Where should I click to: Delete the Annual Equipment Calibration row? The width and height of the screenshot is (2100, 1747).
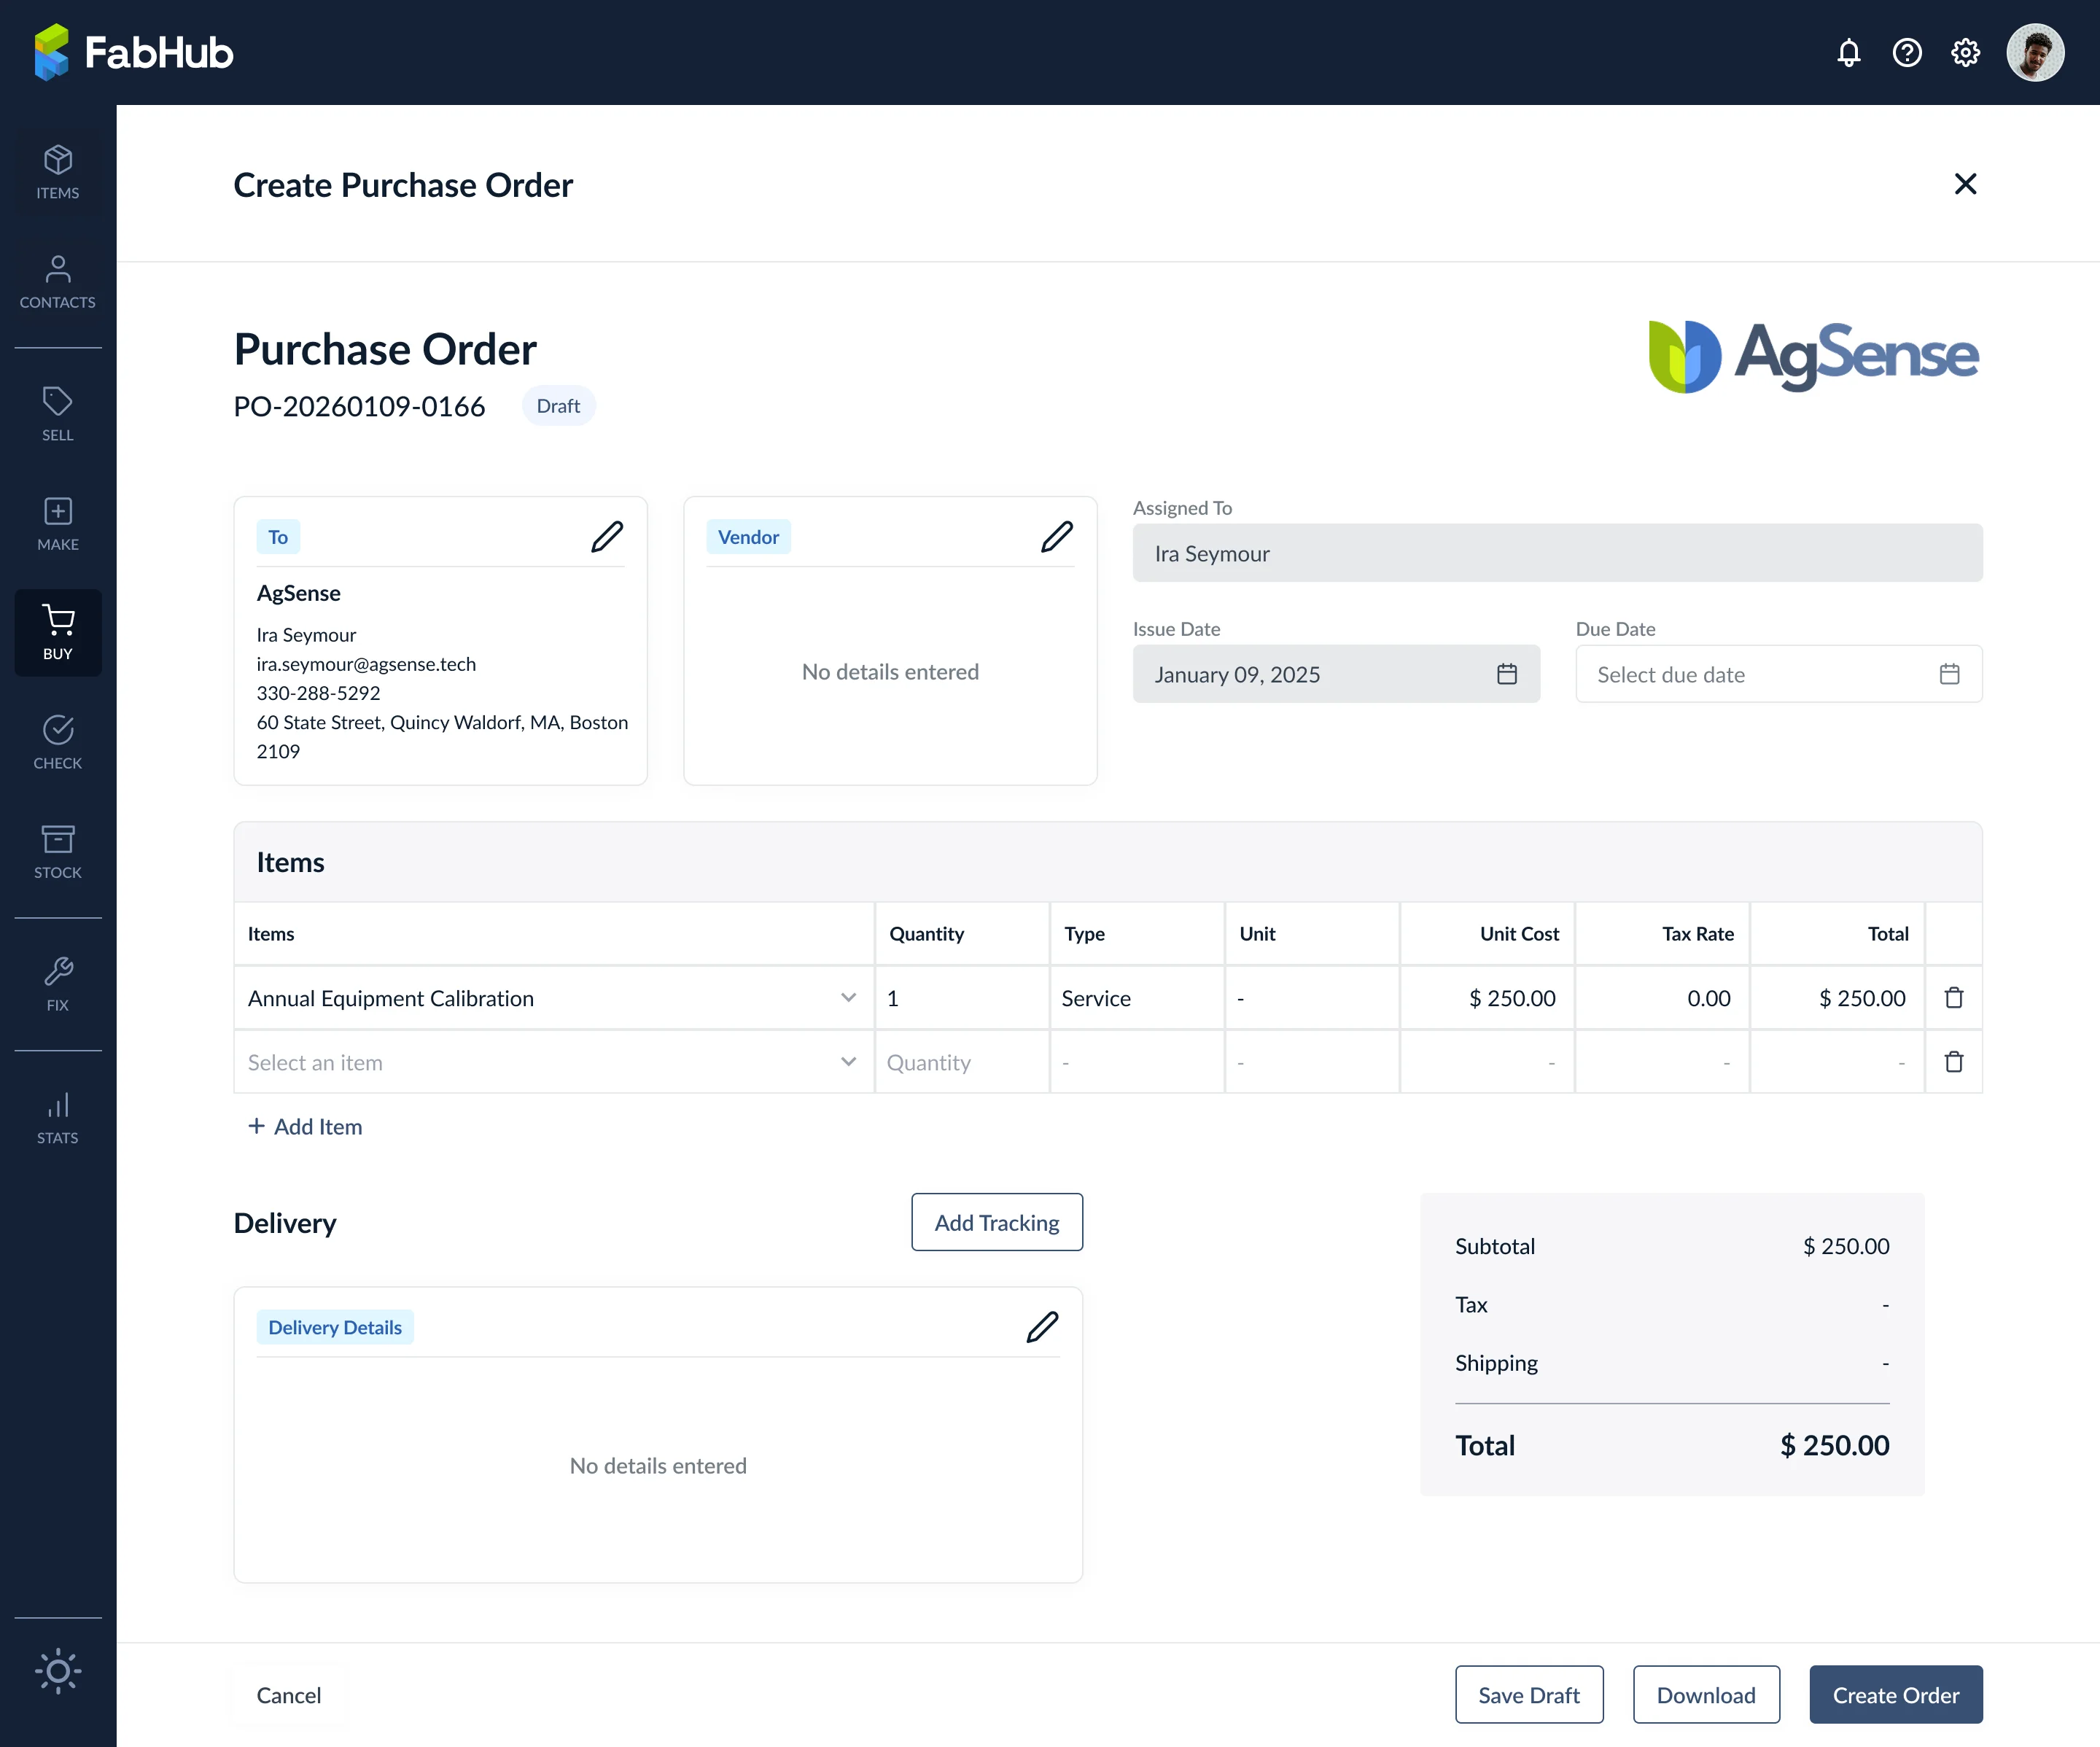(x=1954, y=997)
